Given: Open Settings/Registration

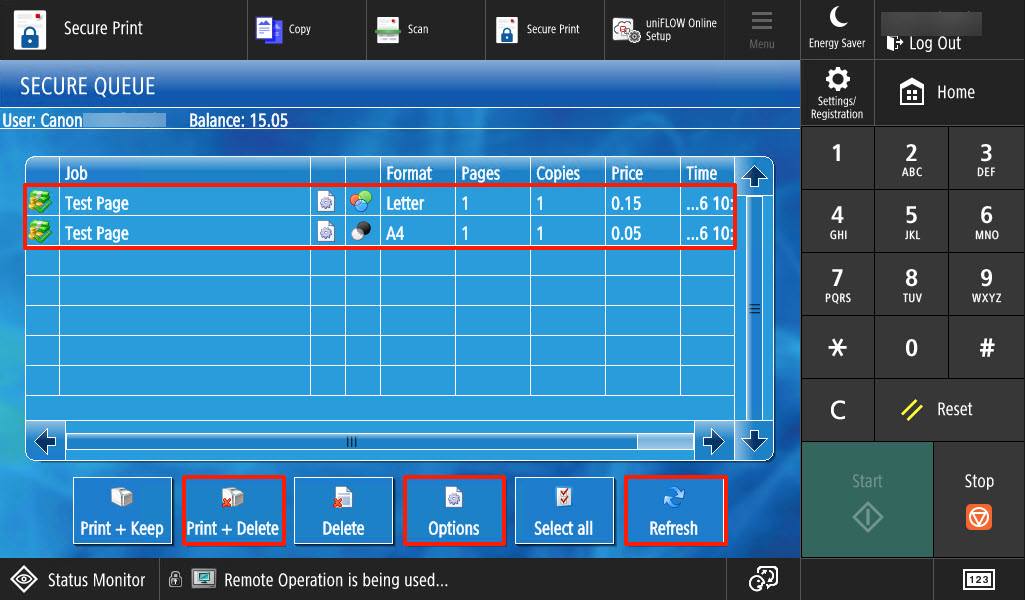Looking at the screenshot, I should click(x=837, y=93).
